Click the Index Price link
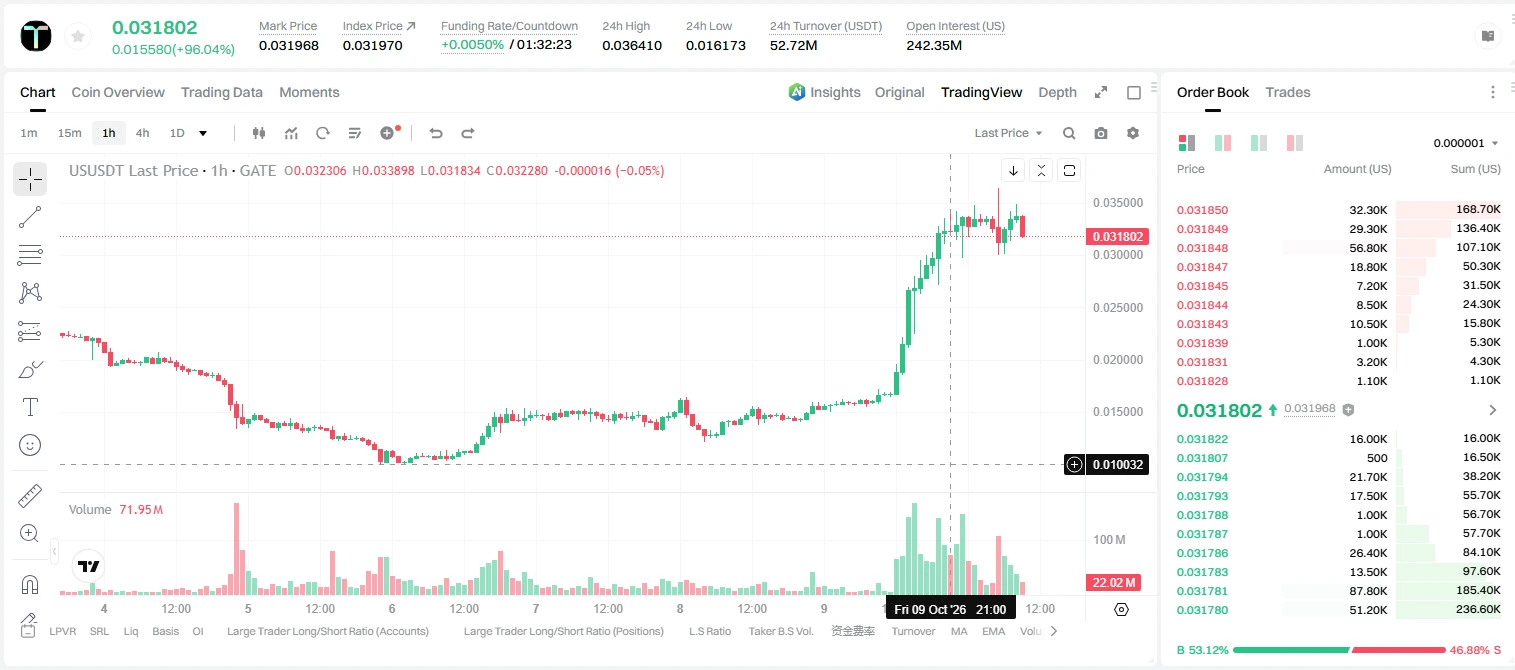Screen dimensions: 1515x670 click(379, 26)
